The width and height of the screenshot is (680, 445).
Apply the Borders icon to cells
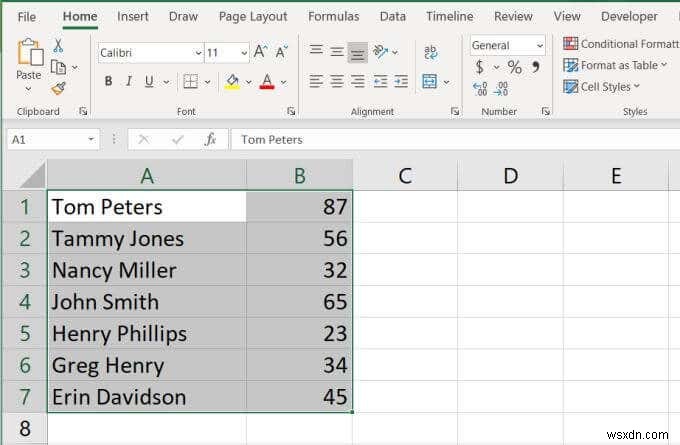coord(191,81)
